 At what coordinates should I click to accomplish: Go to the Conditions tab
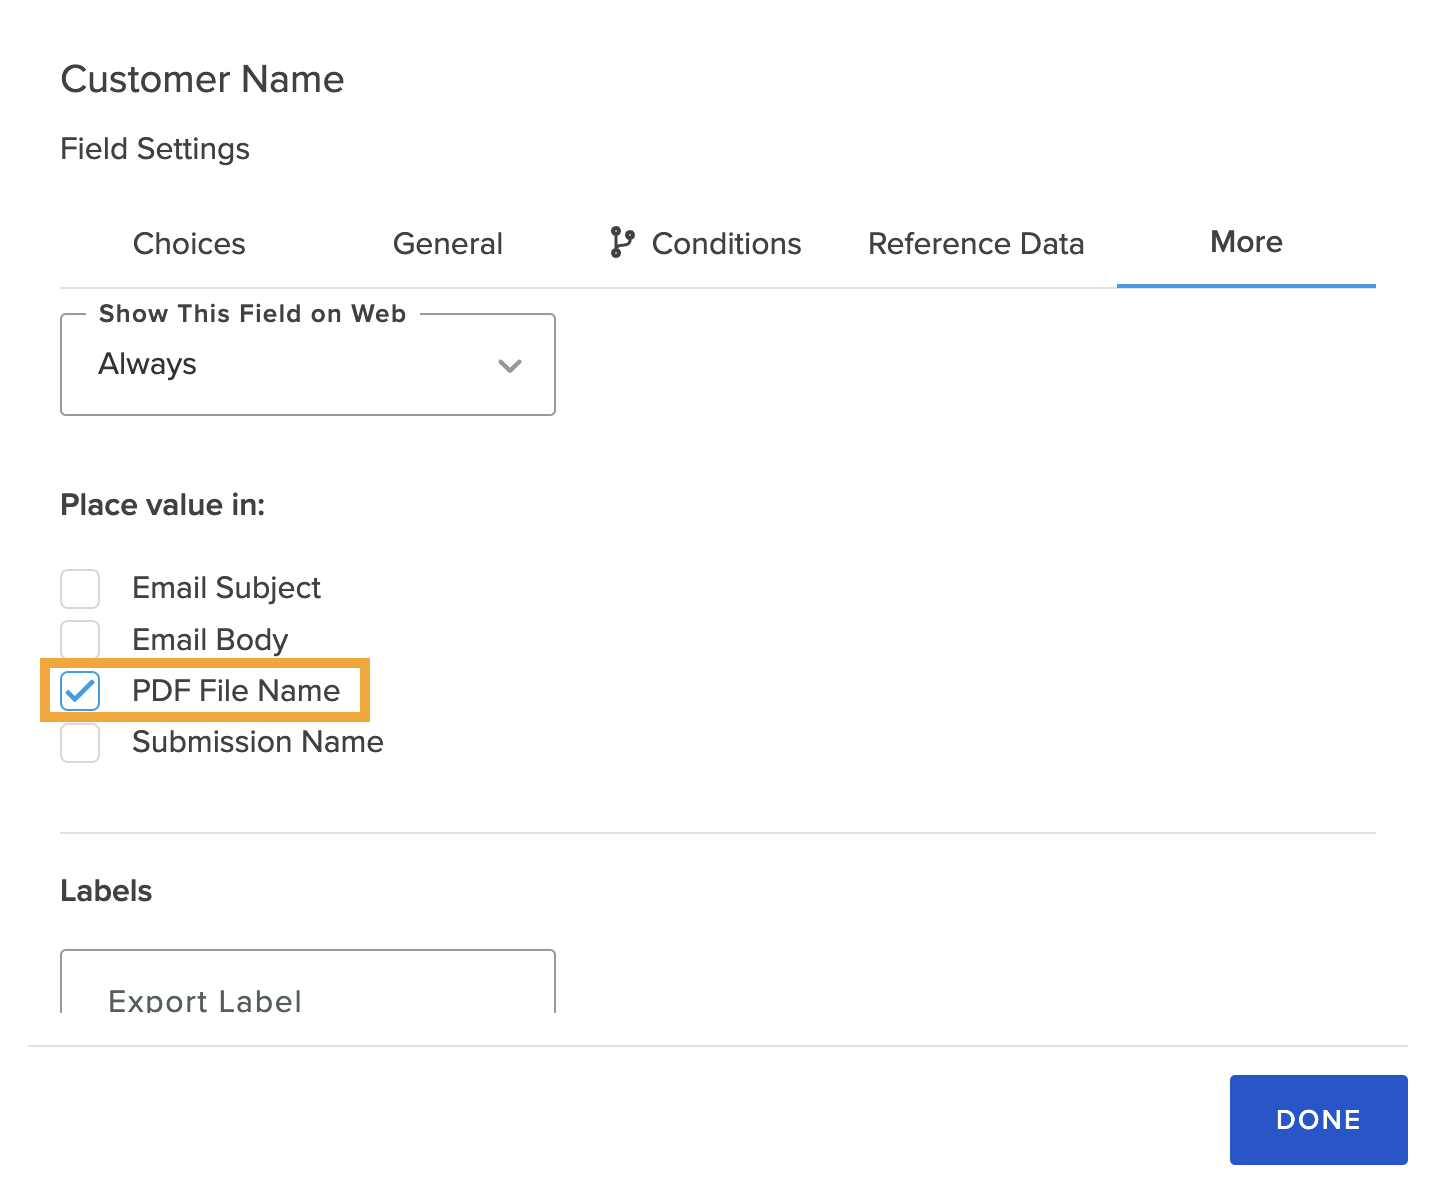tap(726, 244)
